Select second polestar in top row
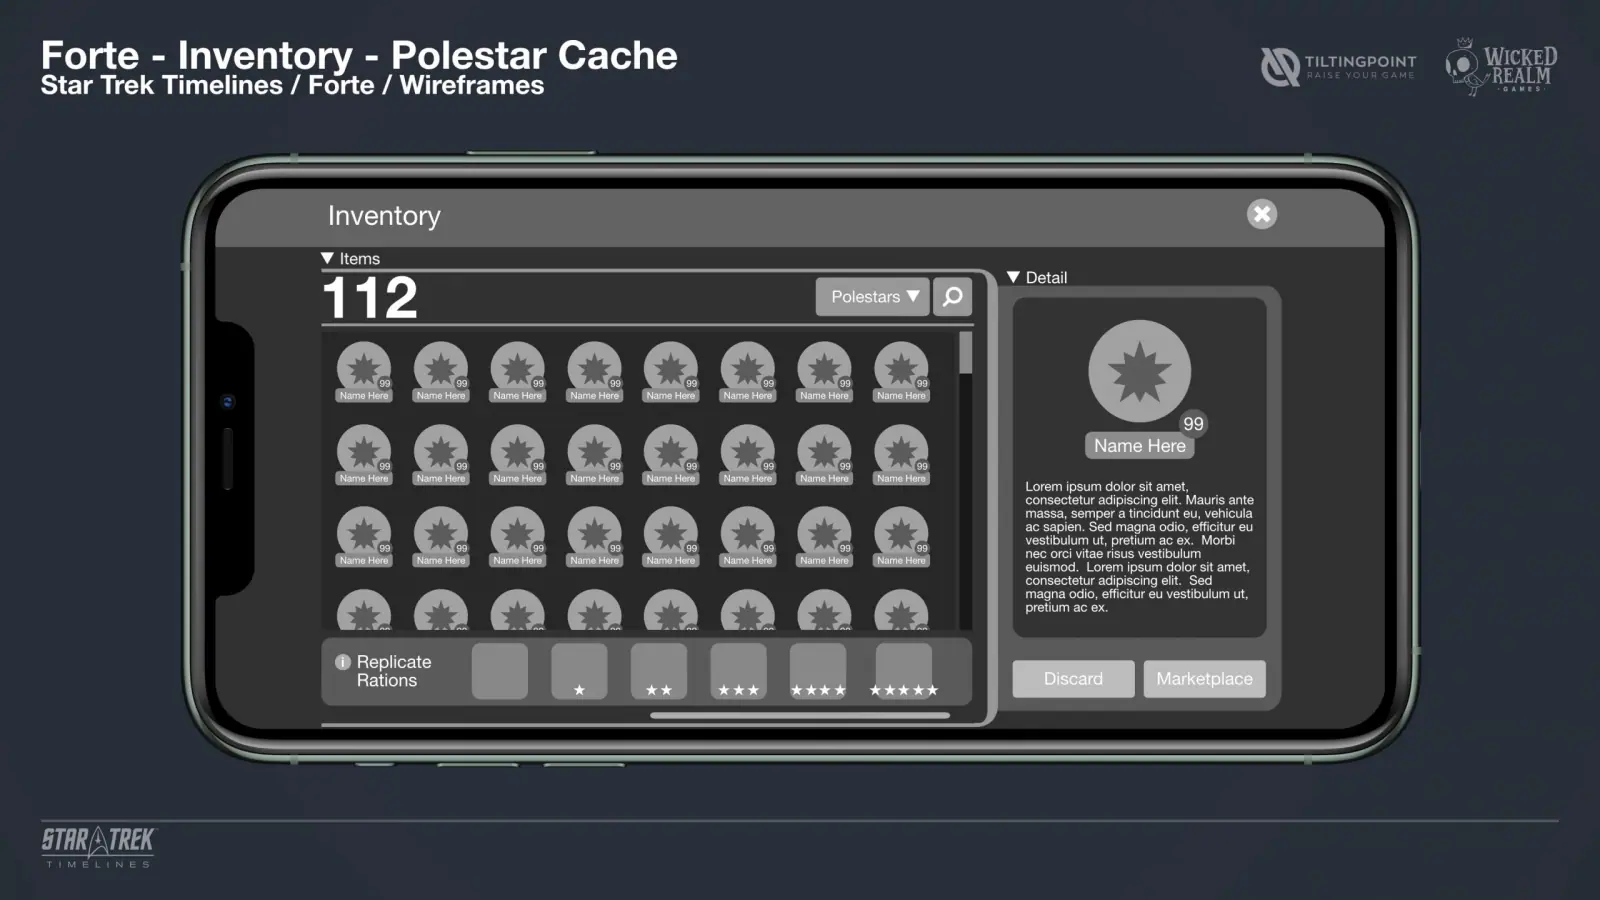The width and height of the screenshot is (1600, 900). (x=441, y=371)
